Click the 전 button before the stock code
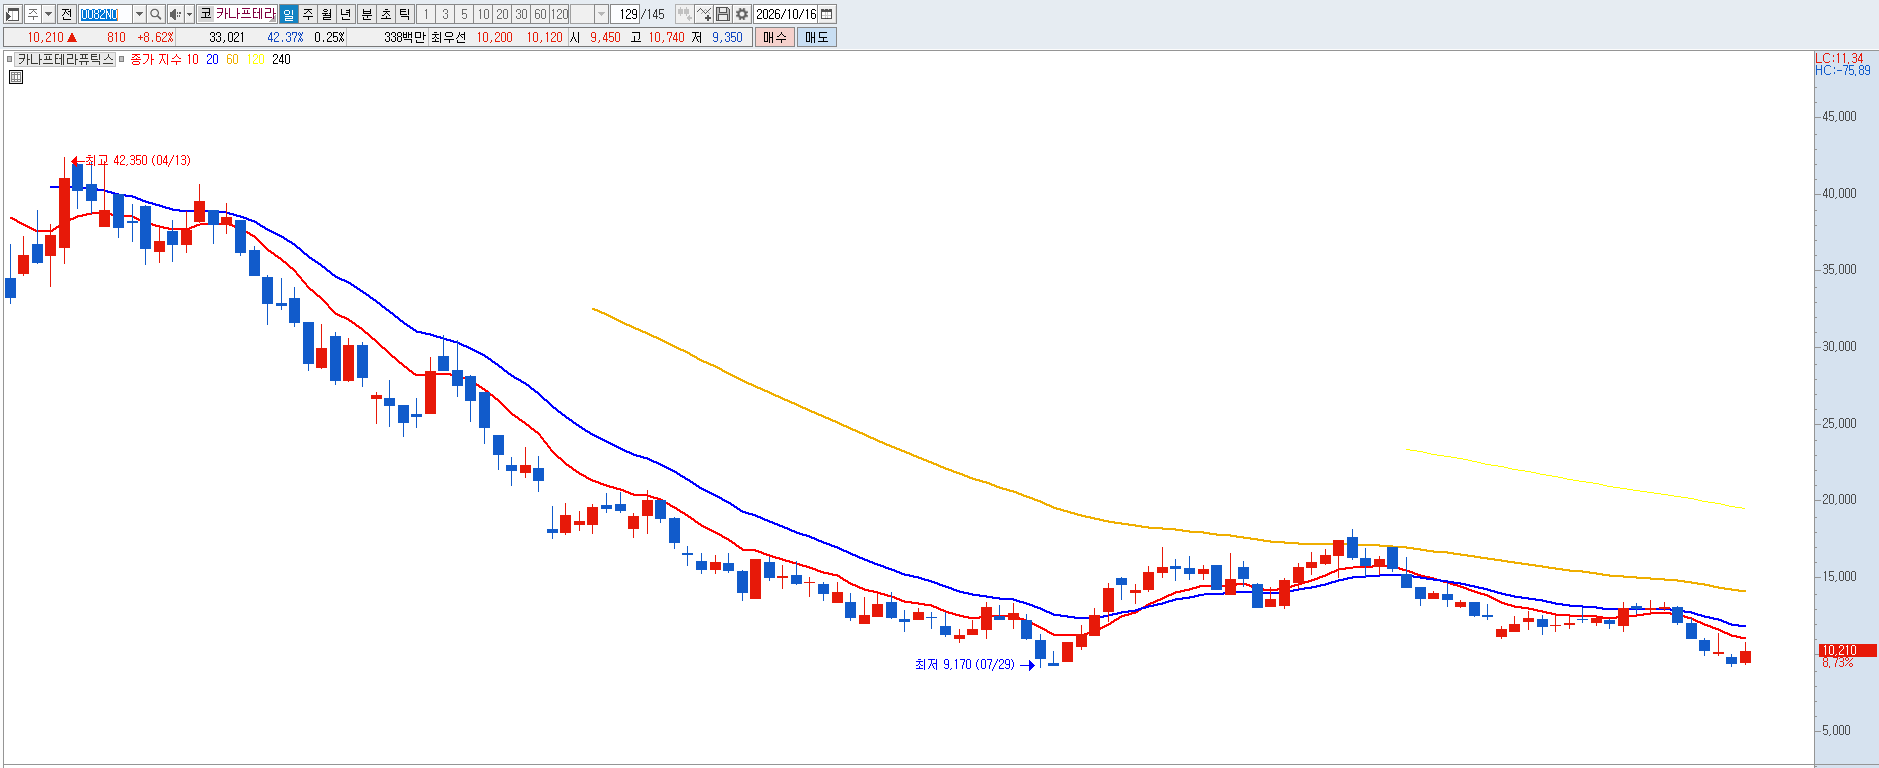This screenshot has width=1879, height=768. click(x=66, y=14)
